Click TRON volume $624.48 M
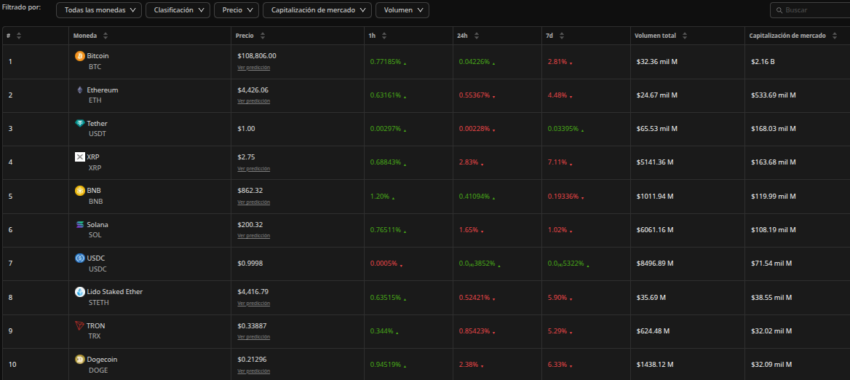This screenshot has width=850, height=380. [x=653, y=331]
